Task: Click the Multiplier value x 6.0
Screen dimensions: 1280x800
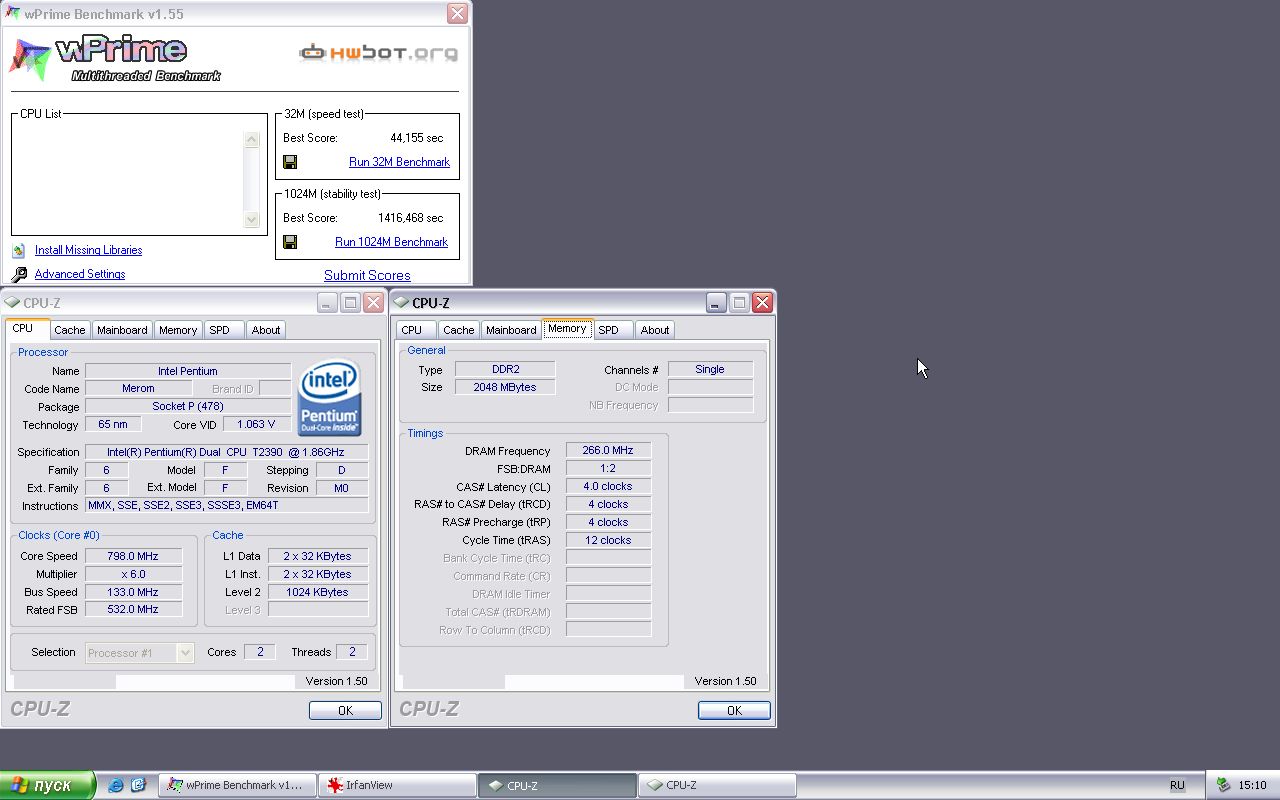Action: click(133, 574)
